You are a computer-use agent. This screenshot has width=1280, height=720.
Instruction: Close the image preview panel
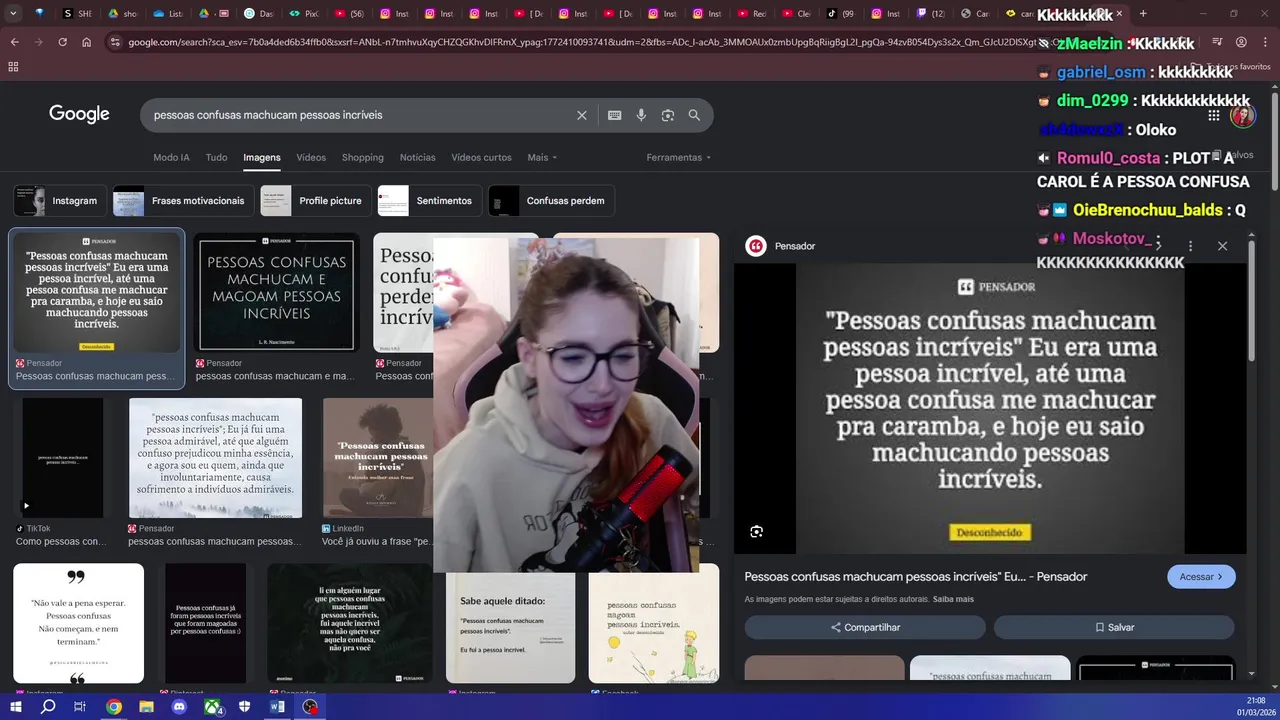1222,246
